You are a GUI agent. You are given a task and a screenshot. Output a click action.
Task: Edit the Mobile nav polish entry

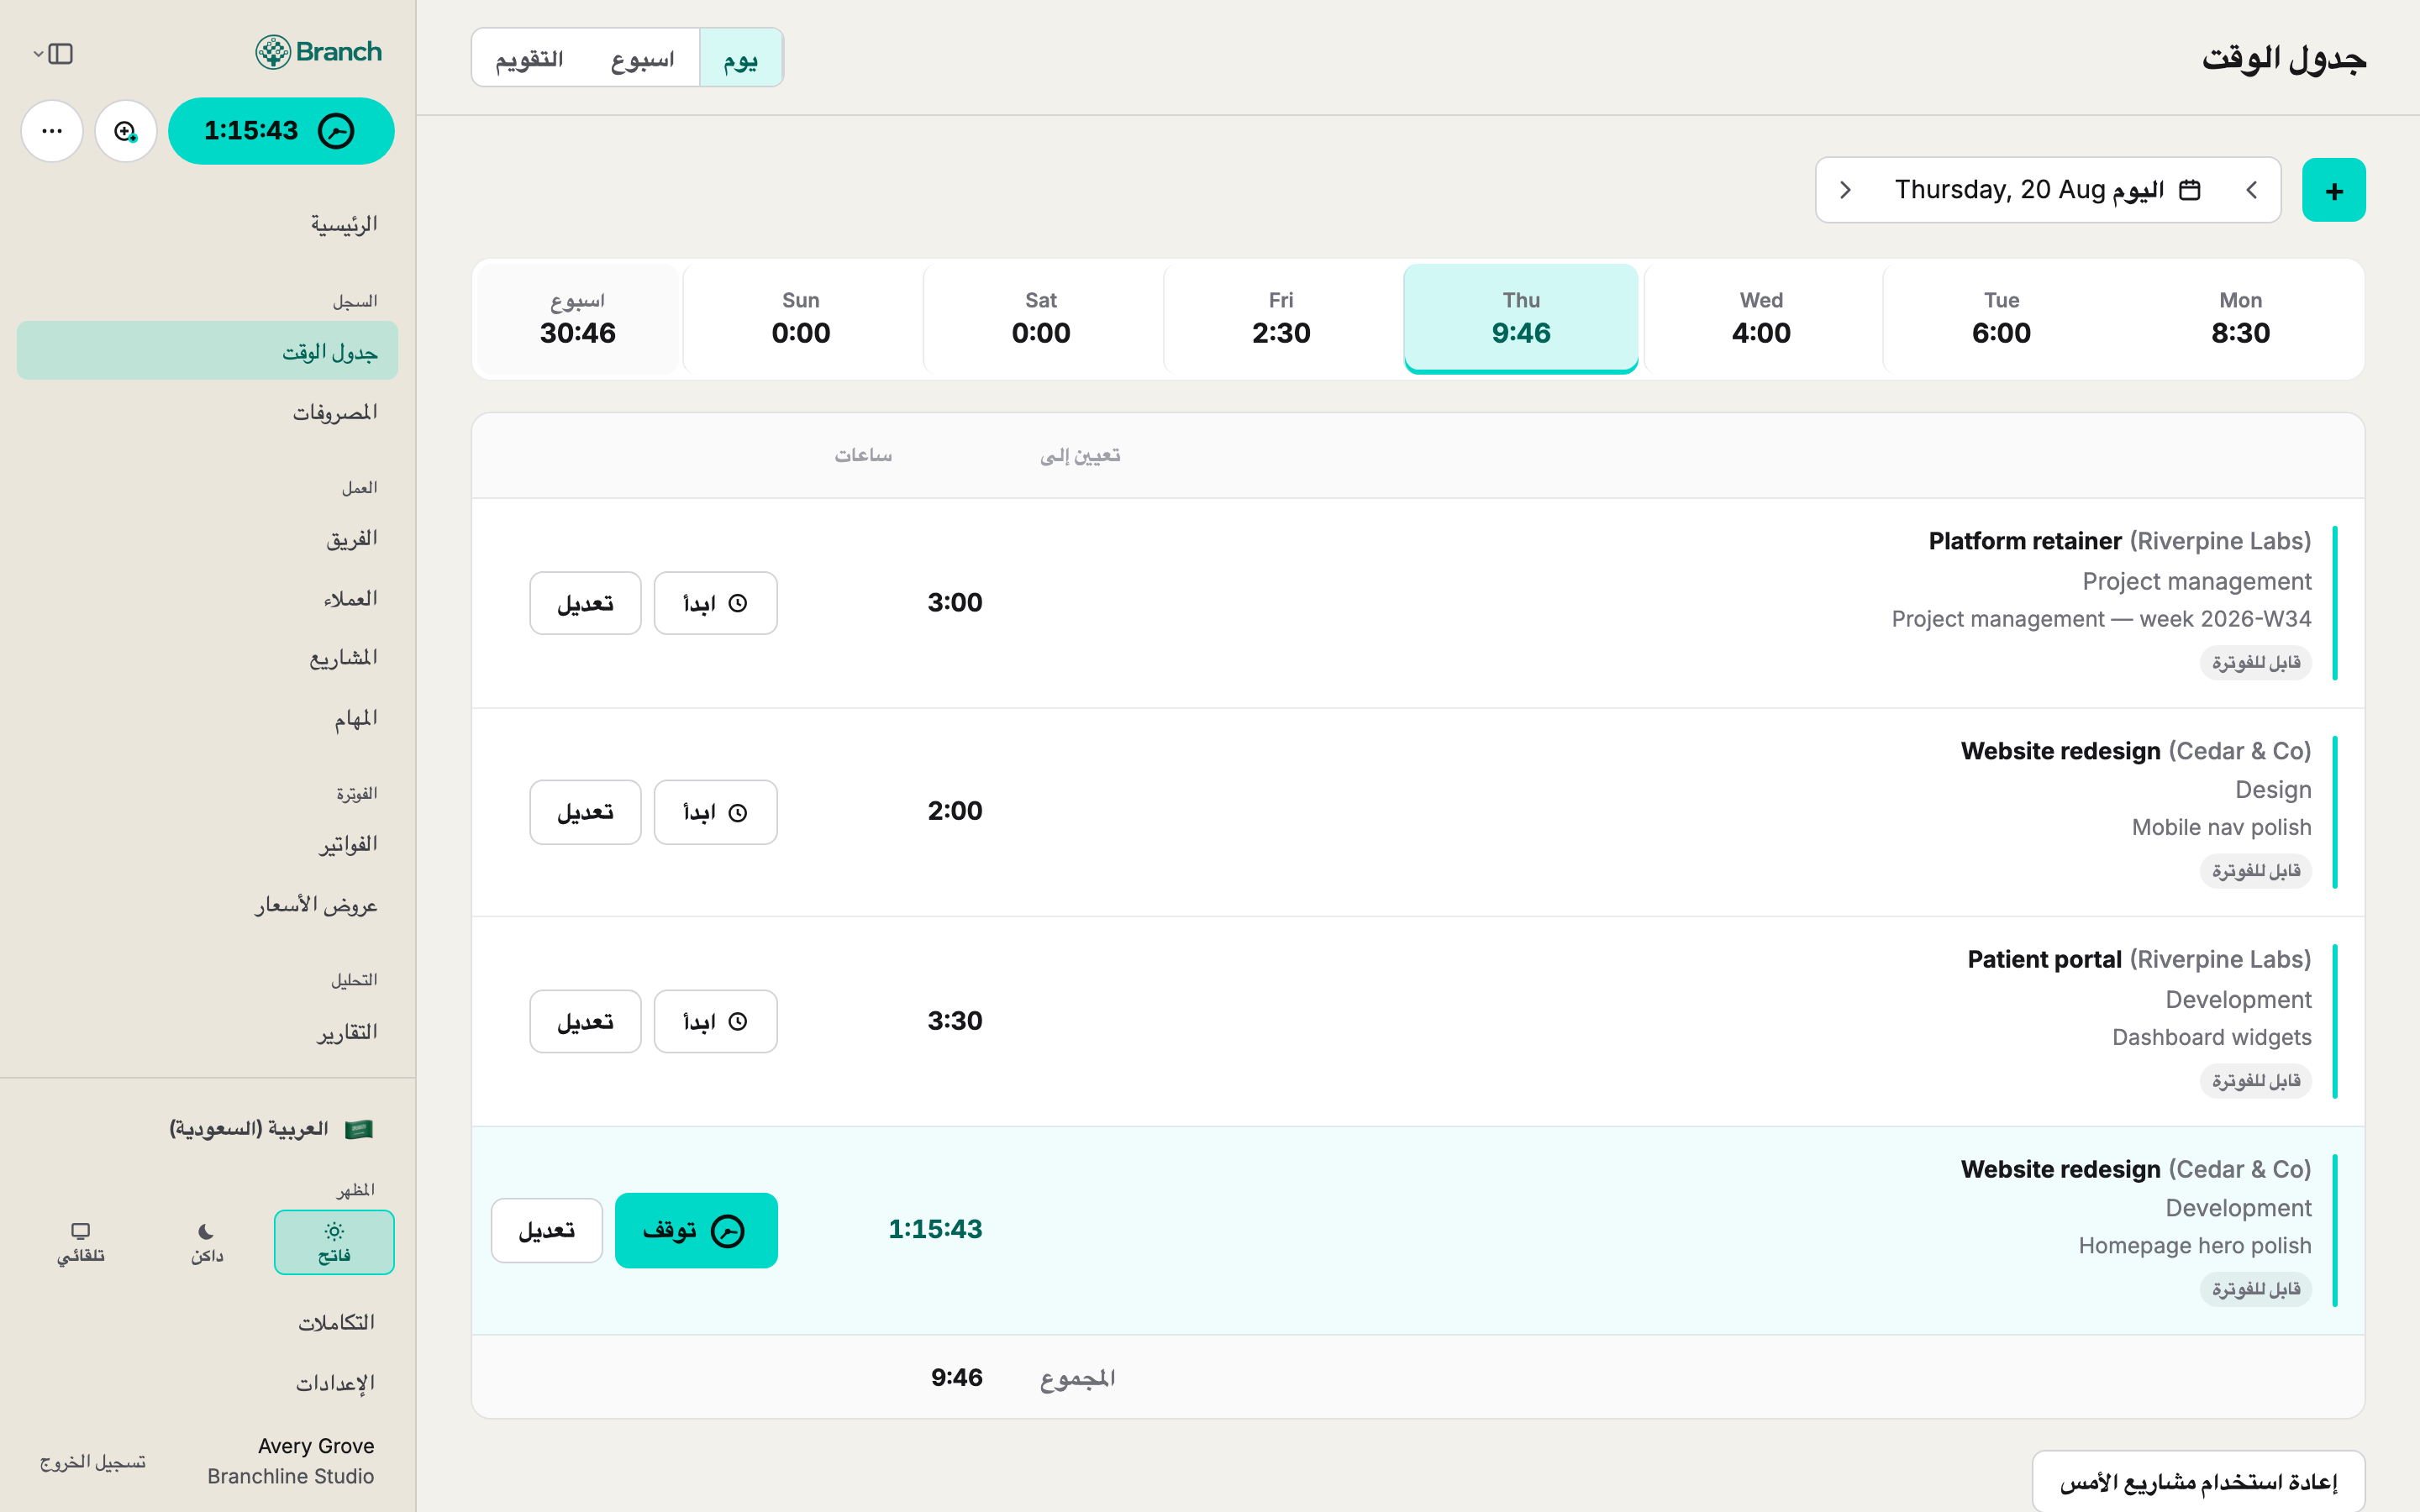pos(585,812)
